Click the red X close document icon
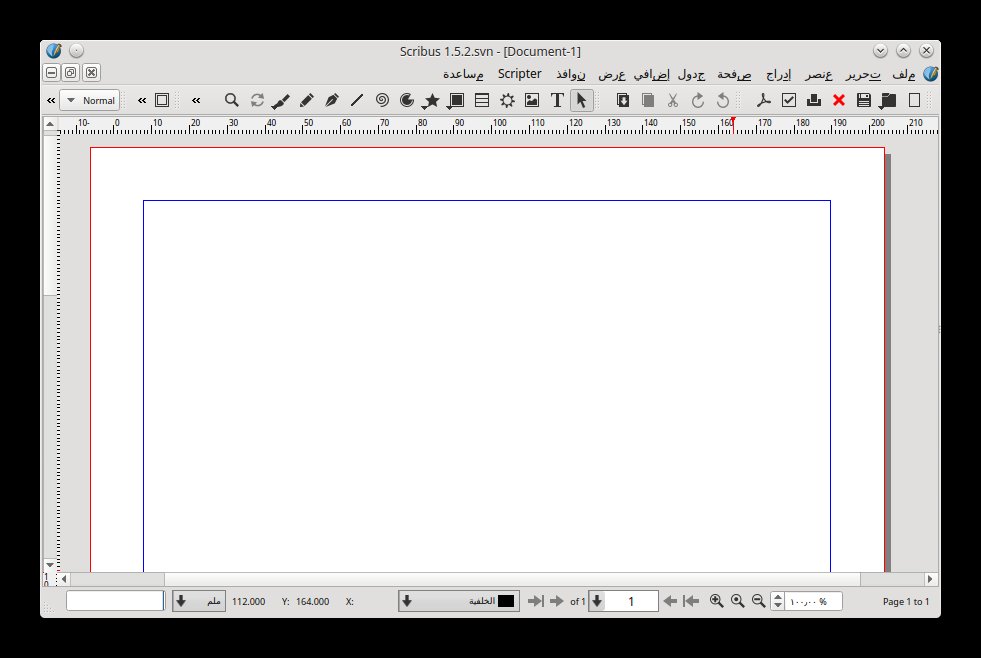The width and height of the screenshot is (981, 658). (839, 100)
